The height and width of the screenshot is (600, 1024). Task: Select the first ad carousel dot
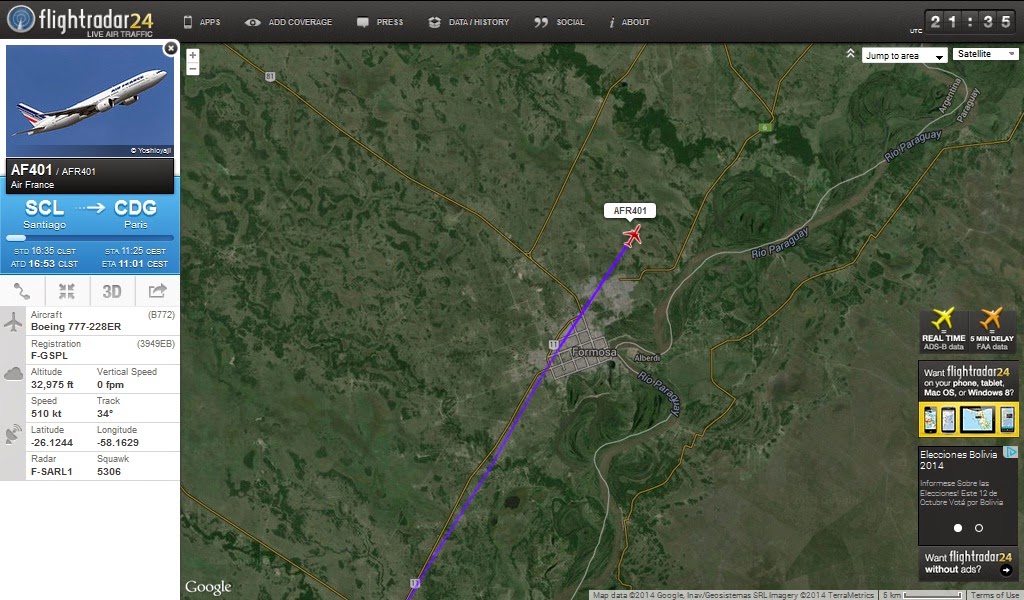[958, 528]
